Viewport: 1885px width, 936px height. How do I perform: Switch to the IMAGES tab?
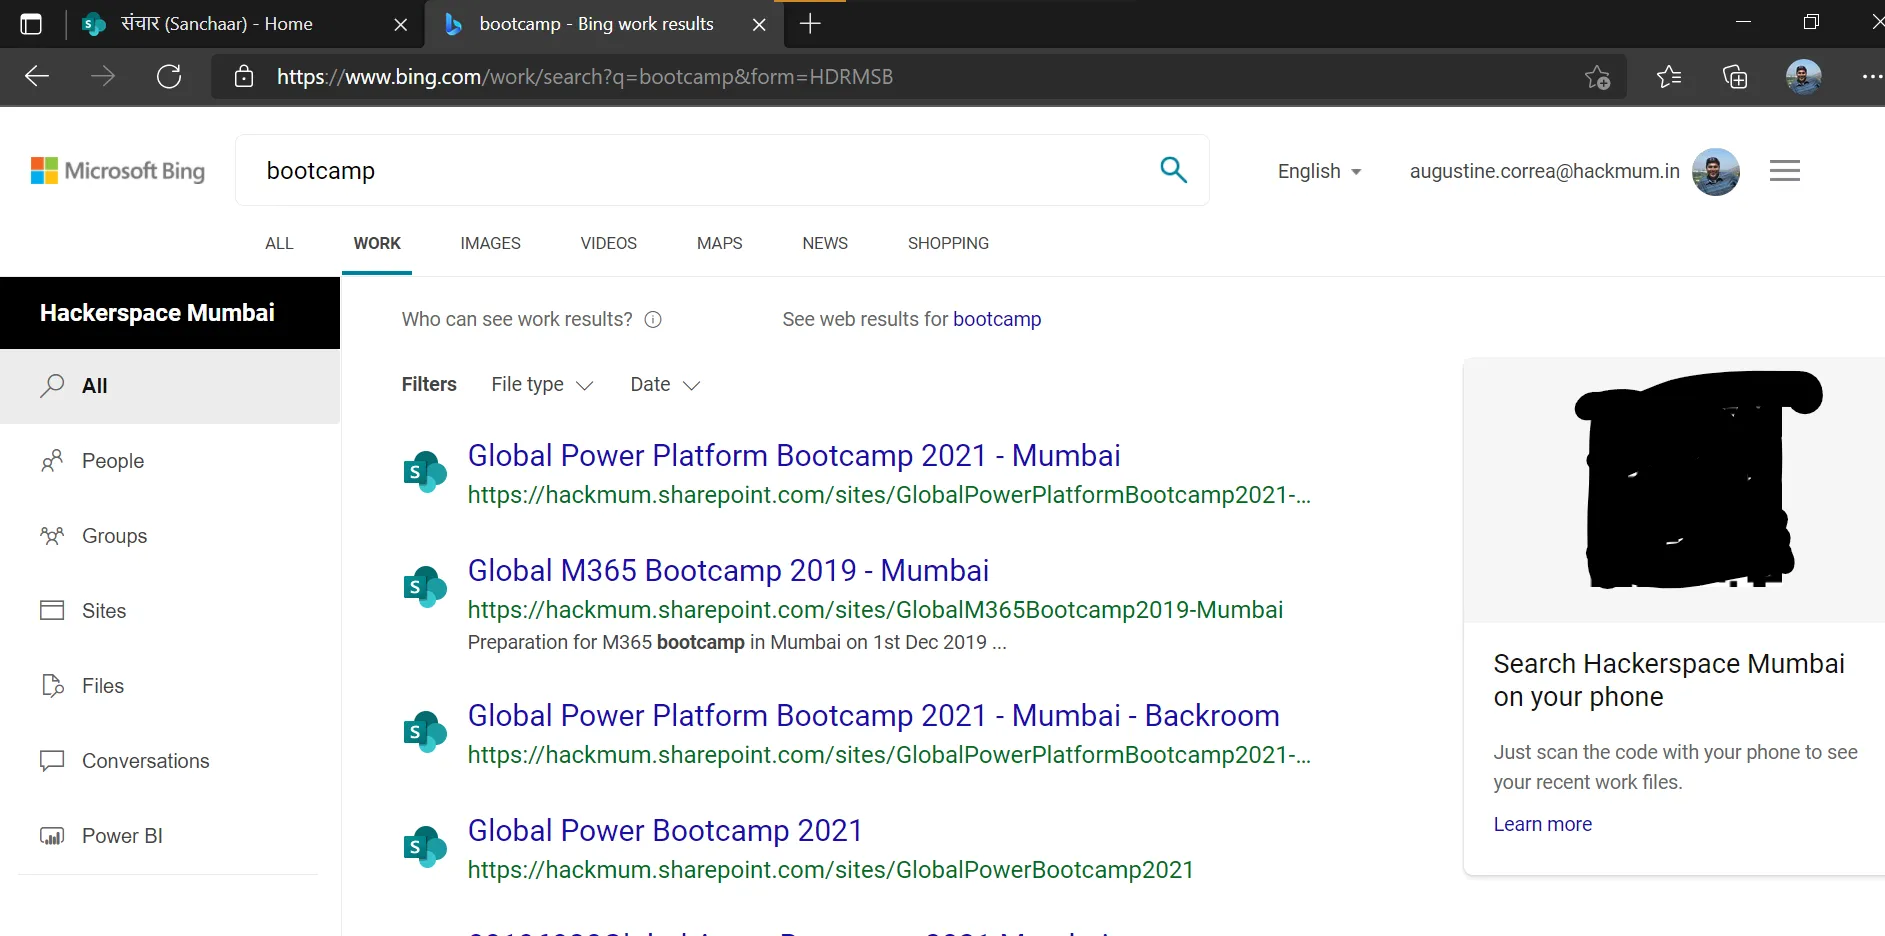click(x=490, y=243)
